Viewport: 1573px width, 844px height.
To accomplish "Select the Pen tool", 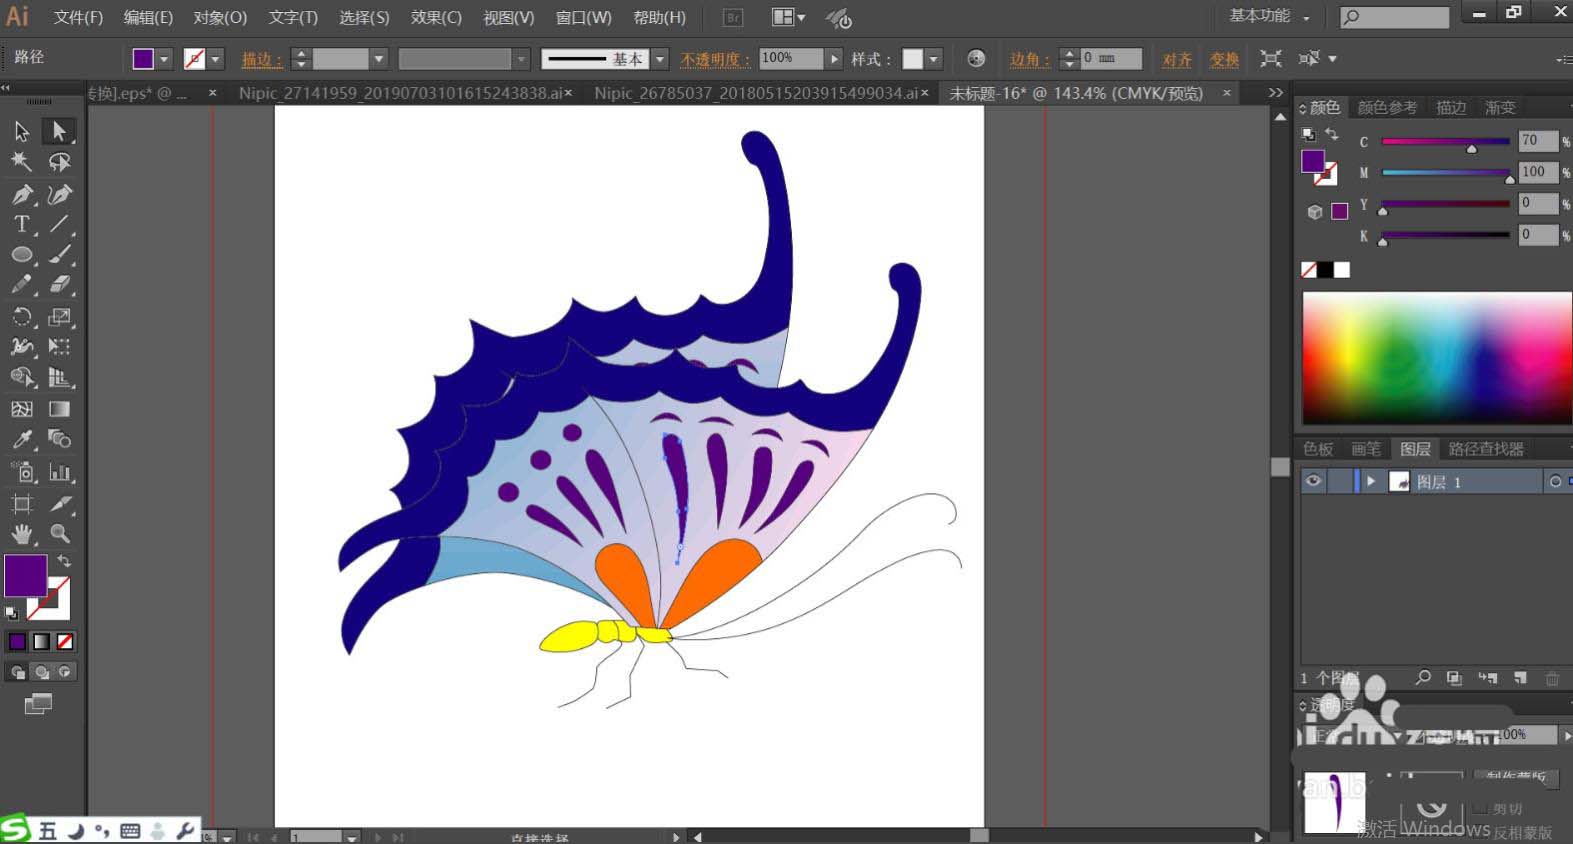I will pyautogui.click(x=22, y=194).
